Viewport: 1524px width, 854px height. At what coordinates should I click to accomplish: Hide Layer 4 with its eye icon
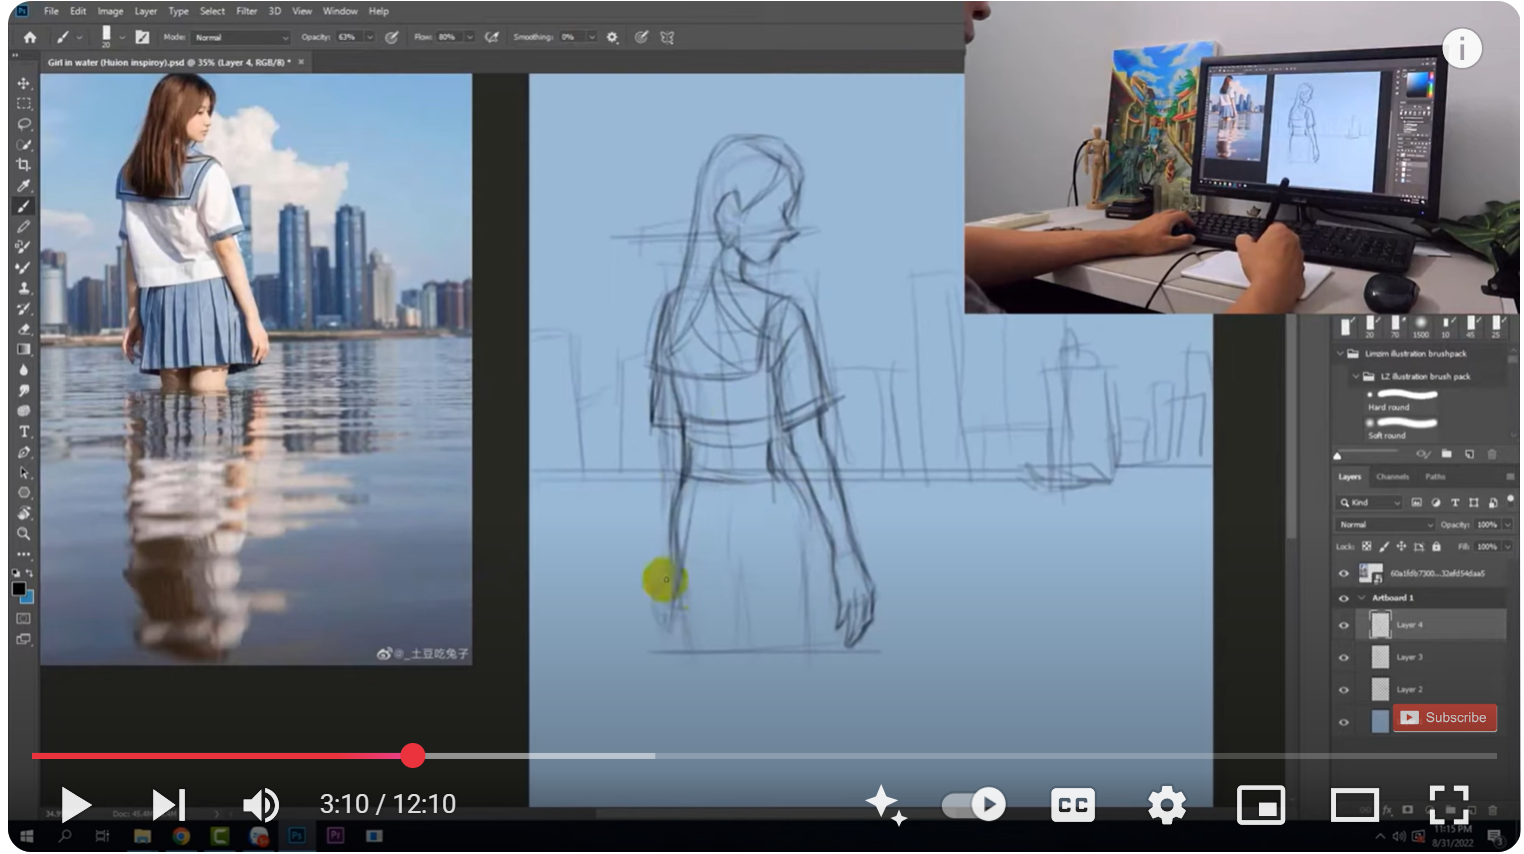1344,626
